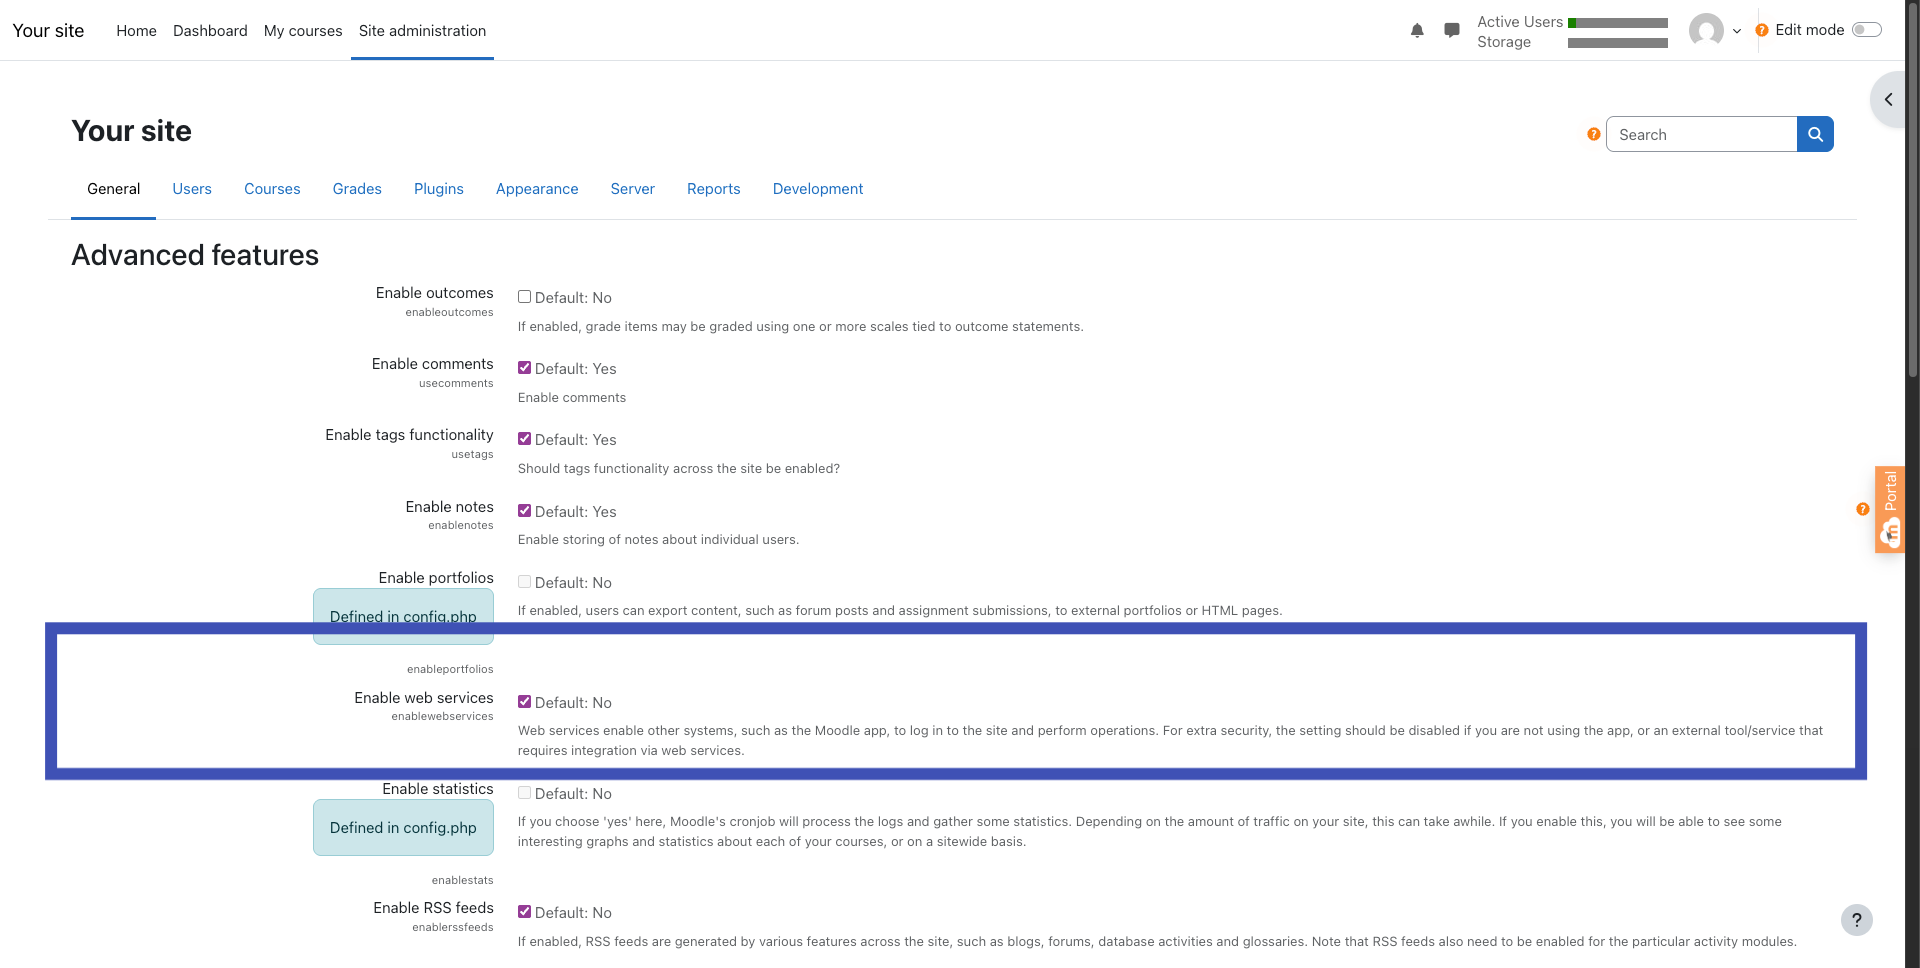Click the user avatar picture

point(1706,31)
